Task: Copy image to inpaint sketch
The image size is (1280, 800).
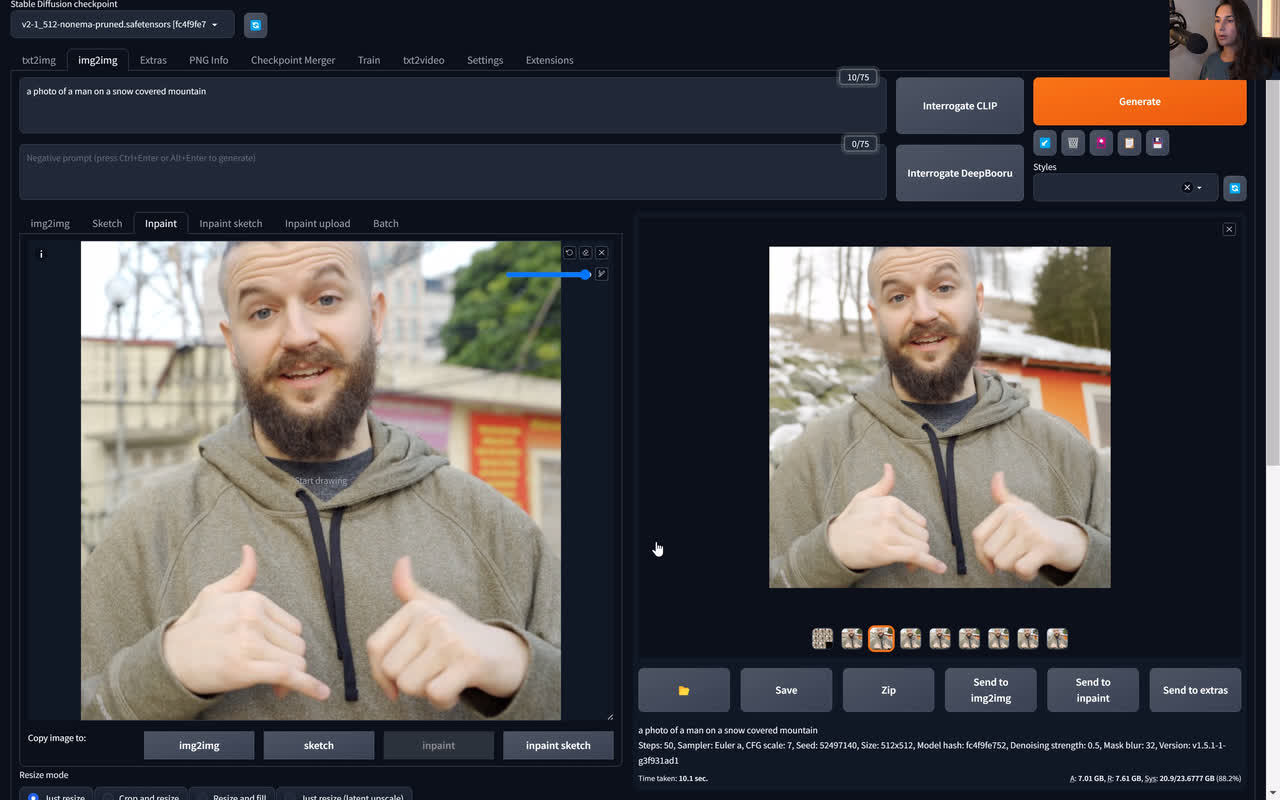Action: (558, 745)
